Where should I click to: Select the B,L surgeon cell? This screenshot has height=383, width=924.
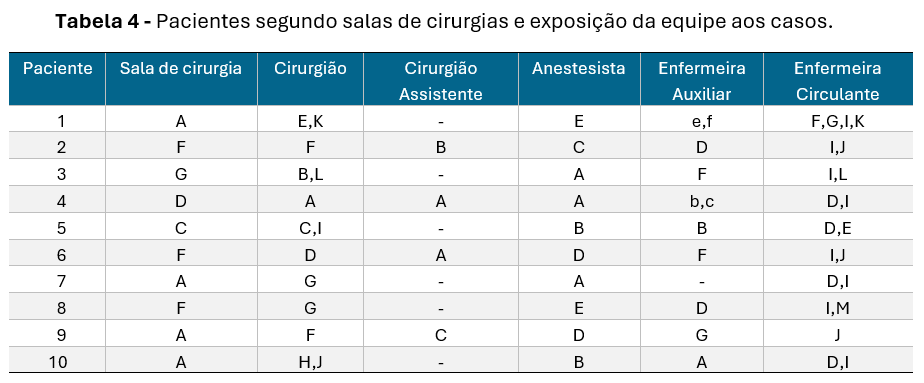tap(311, 173)
